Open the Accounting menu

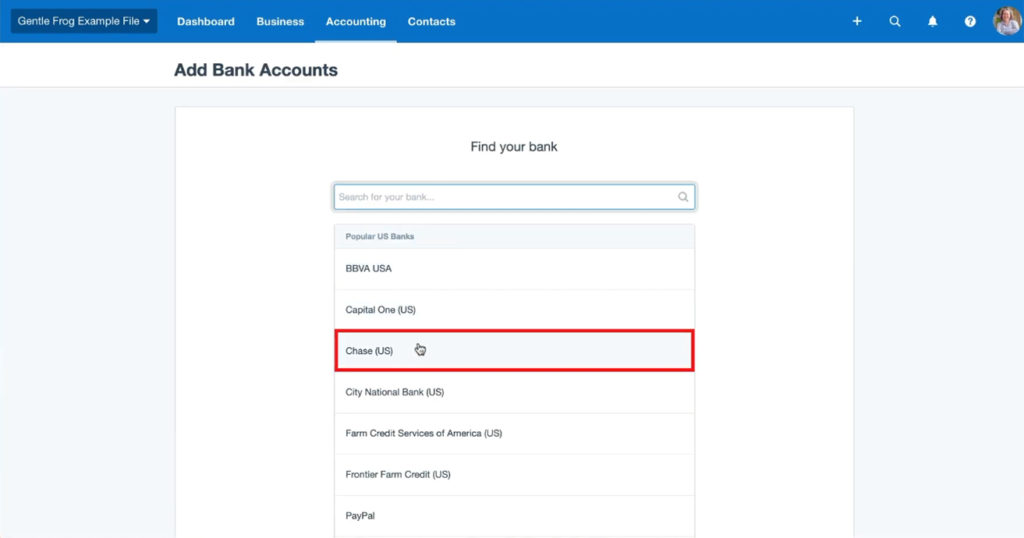tap(356, 22)
